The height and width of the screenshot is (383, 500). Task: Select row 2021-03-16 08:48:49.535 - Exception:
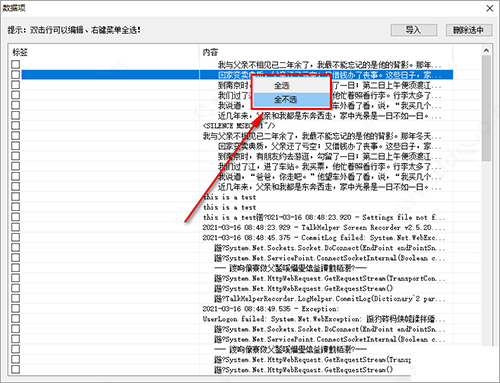point(271,309)
